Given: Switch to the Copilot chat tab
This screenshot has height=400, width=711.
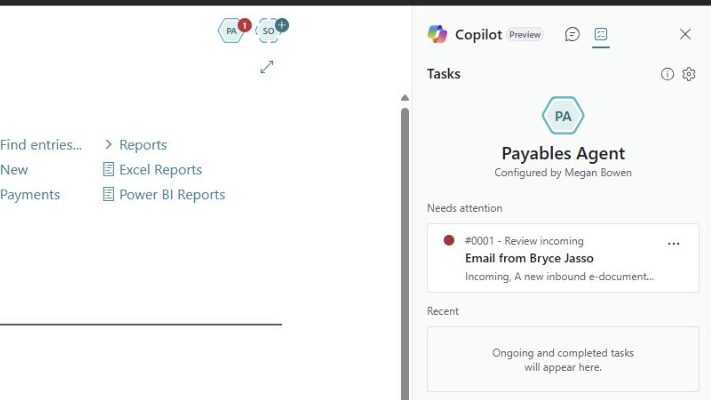Looking at the screenshot, I should 572,34.
